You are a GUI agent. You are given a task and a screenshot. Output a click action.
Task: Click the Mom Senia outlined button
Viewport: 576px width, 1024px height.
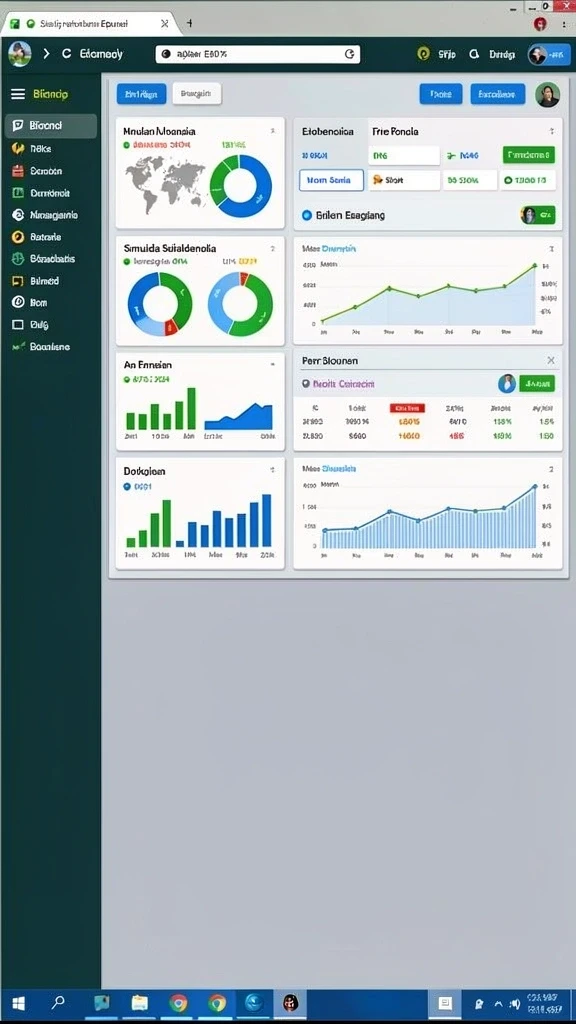[331, 180]
